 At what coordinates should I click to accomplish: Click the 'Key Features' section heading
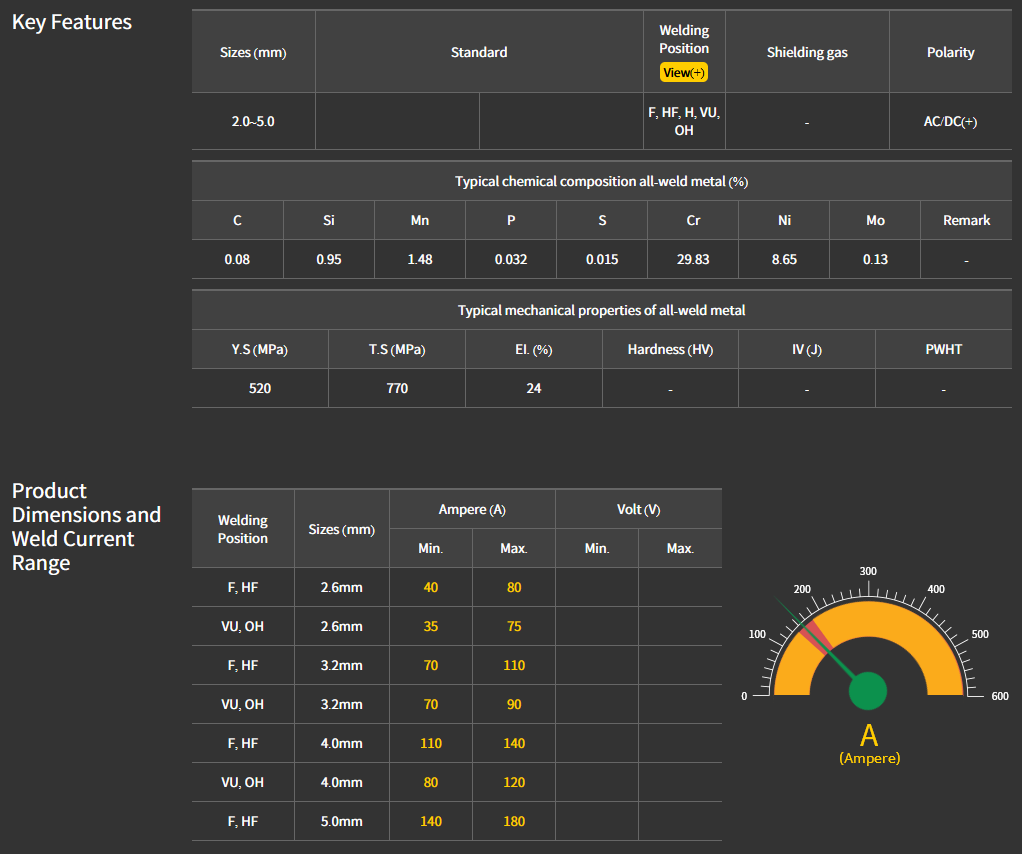pos(72,22)
